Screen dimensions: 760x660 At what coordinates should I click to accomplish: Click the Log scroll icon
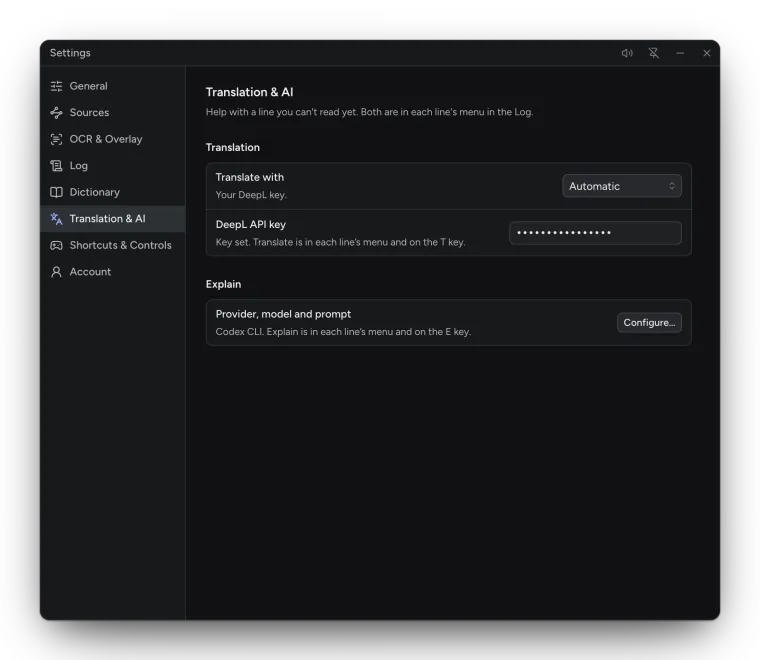click(x=56, y=166)
